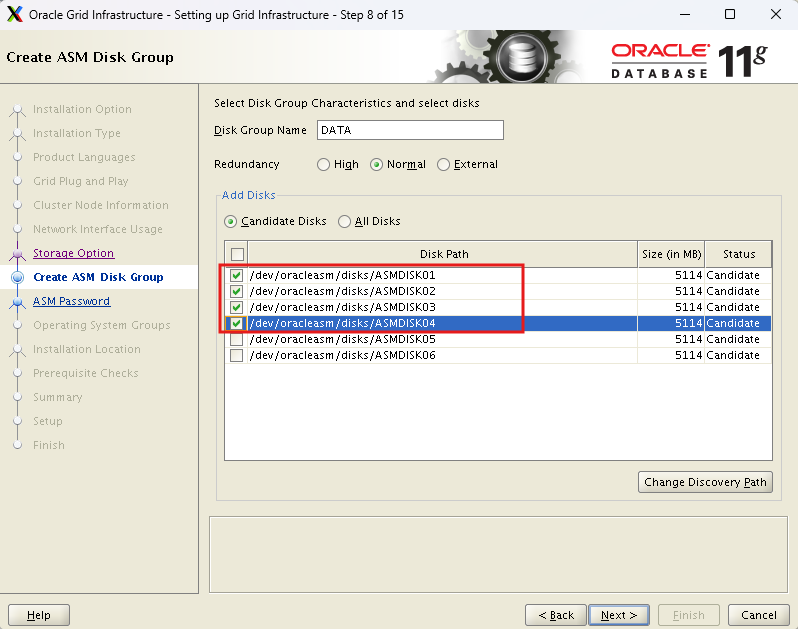798x629 pixels.
Task: Click the X window icon in title bar
Action: tap(15, 14)
